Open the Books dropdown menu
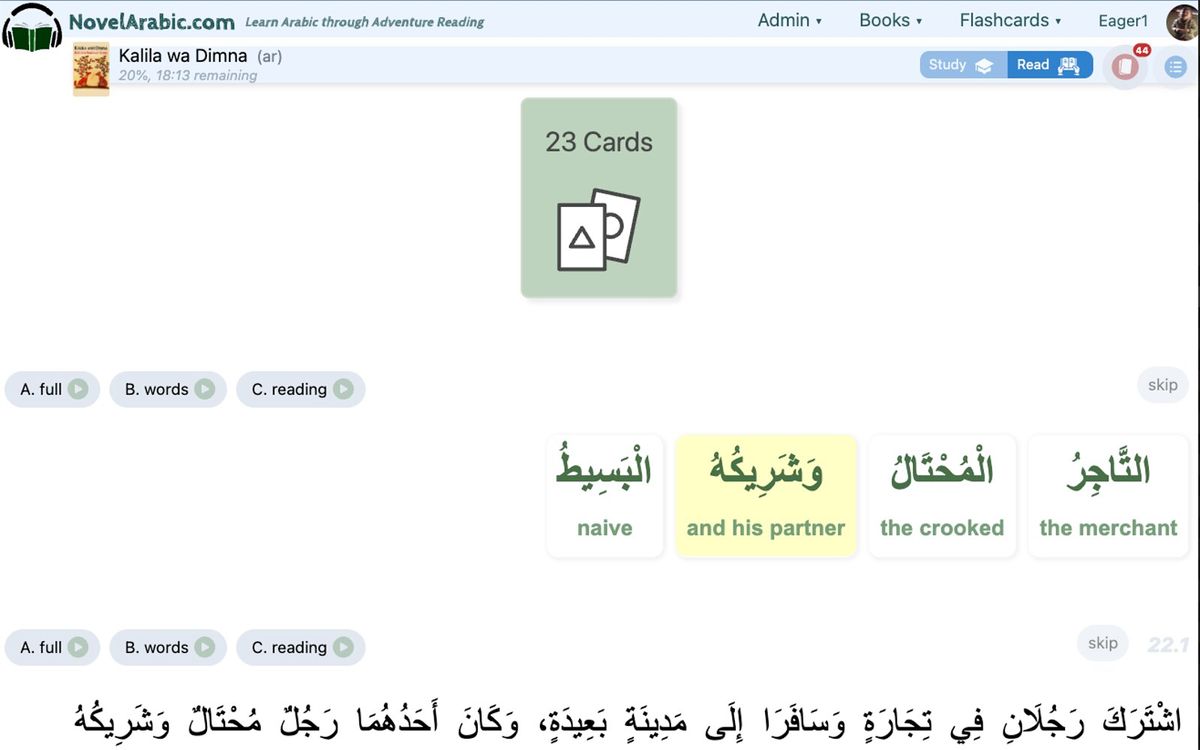This screenshot has height=750, width=1200. point(890,20)
